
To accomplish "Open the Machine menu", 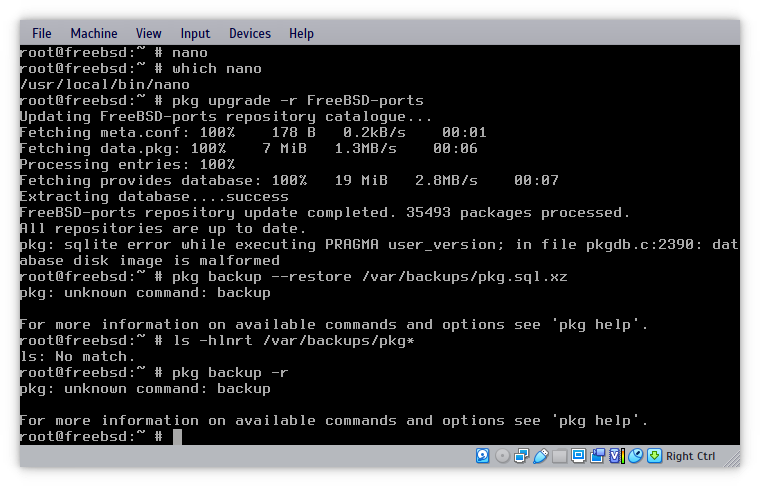I will point(93,33).
